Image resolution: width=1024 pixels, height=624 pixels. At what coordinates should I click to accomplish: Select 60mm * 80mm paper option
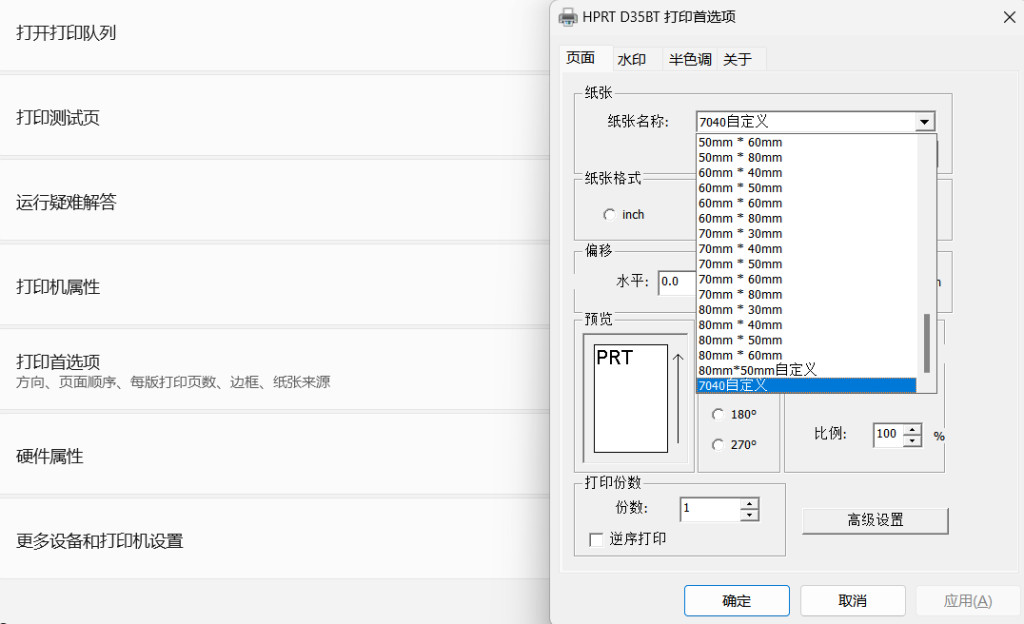click(807, 218)
